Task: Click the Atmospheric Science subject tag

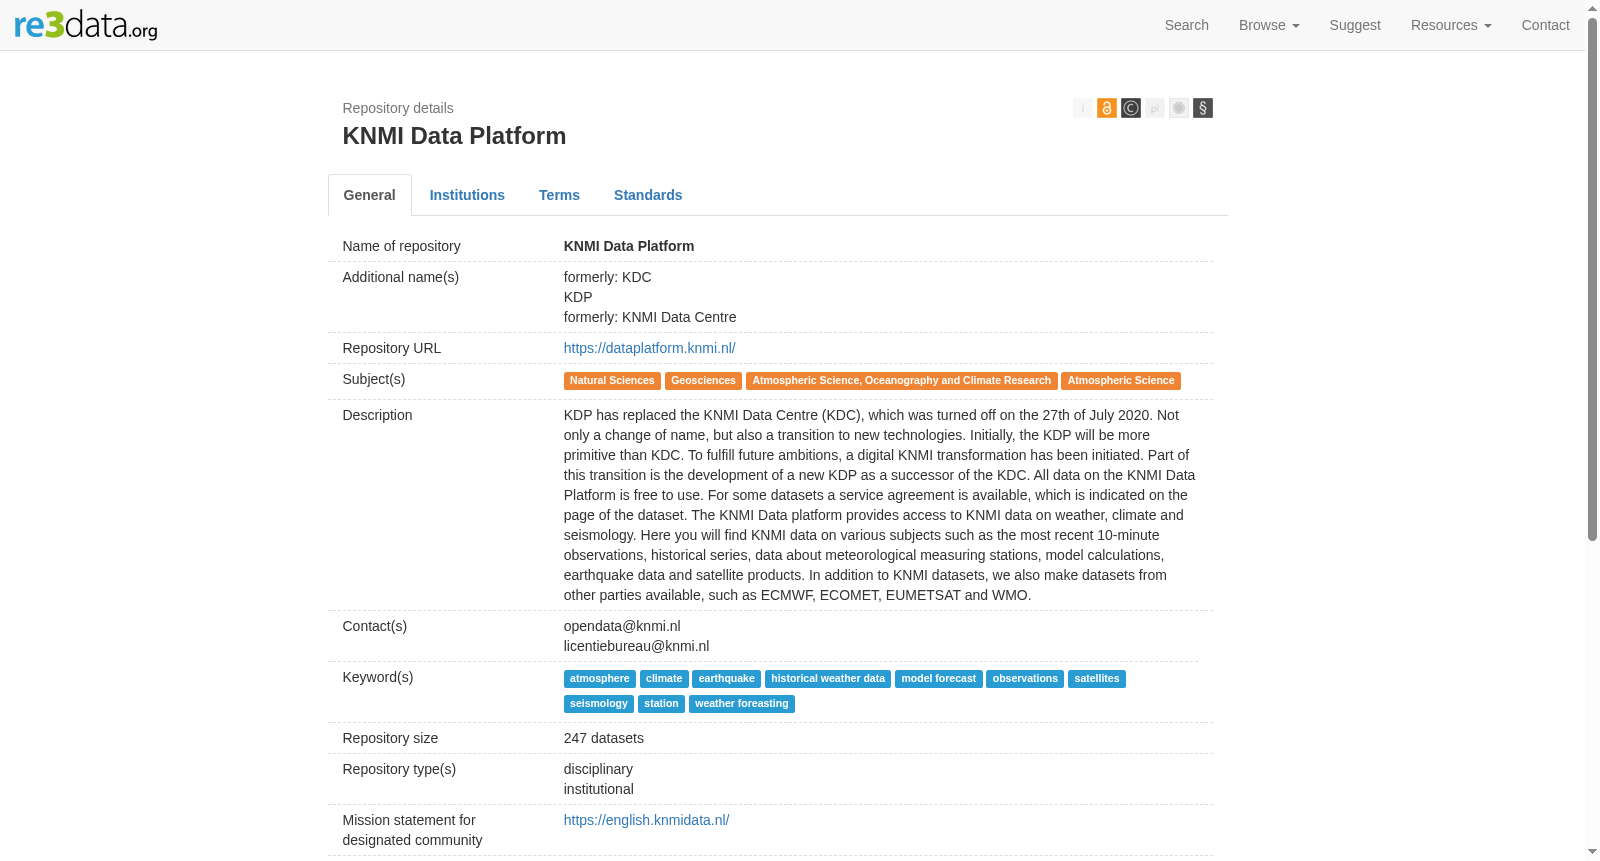Action: click(x=1121, y=381)
